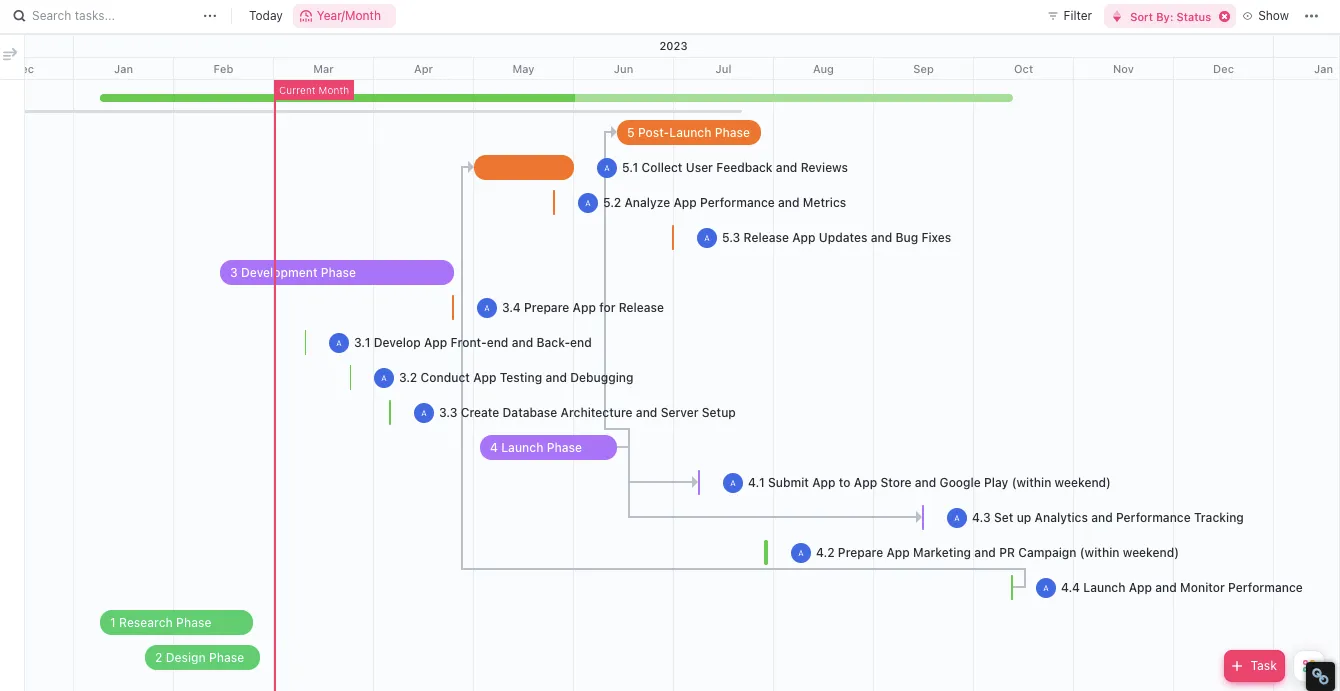
Task: Open task 5.2 Analyze App Performance and Metrics
Action: click(725, 203)
